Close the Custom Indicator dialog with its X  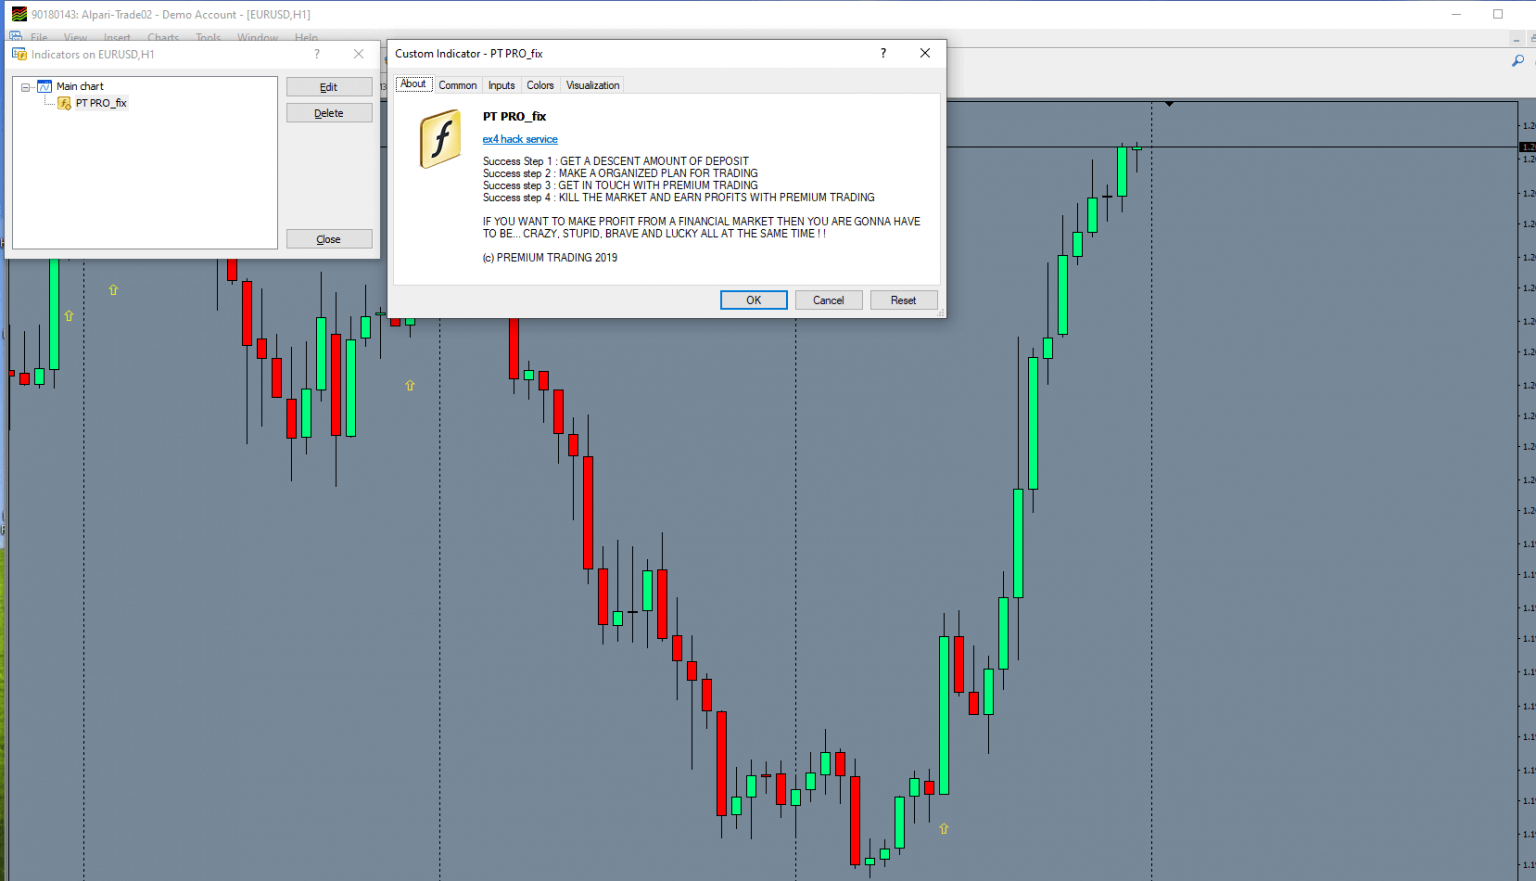point(925,53)
